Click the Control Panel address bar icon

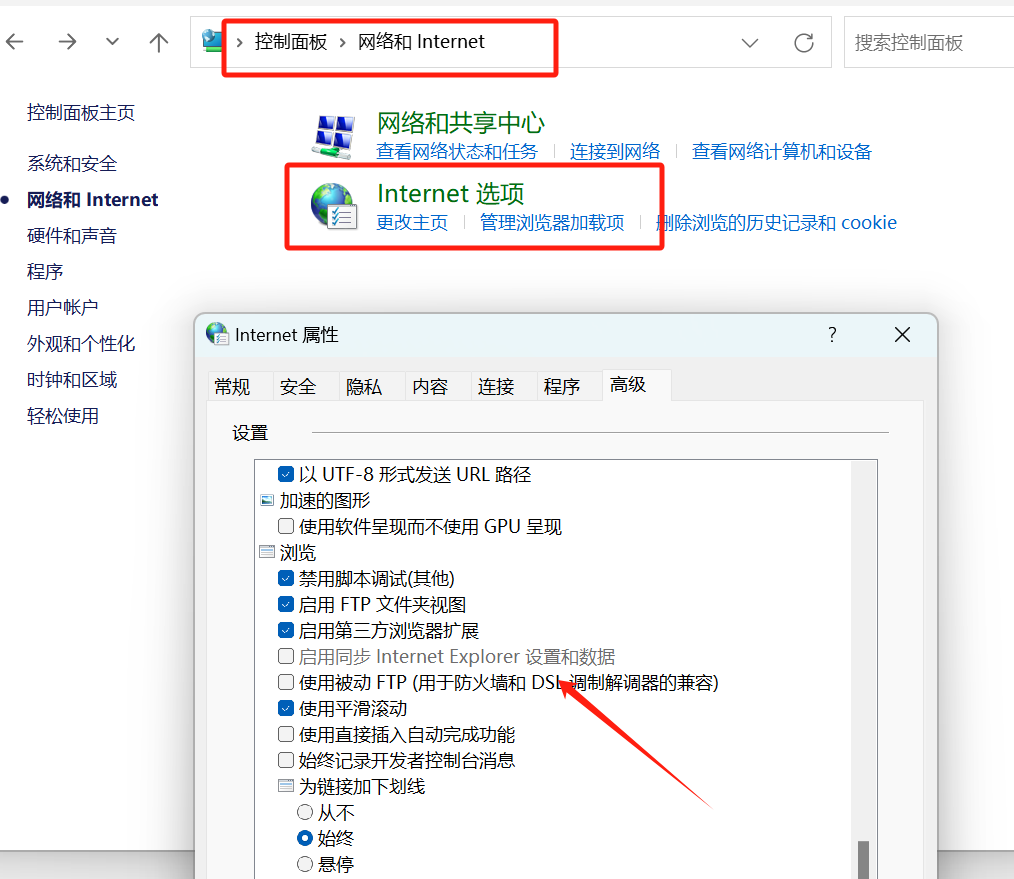pyautogui.click(x=212, y=41)
